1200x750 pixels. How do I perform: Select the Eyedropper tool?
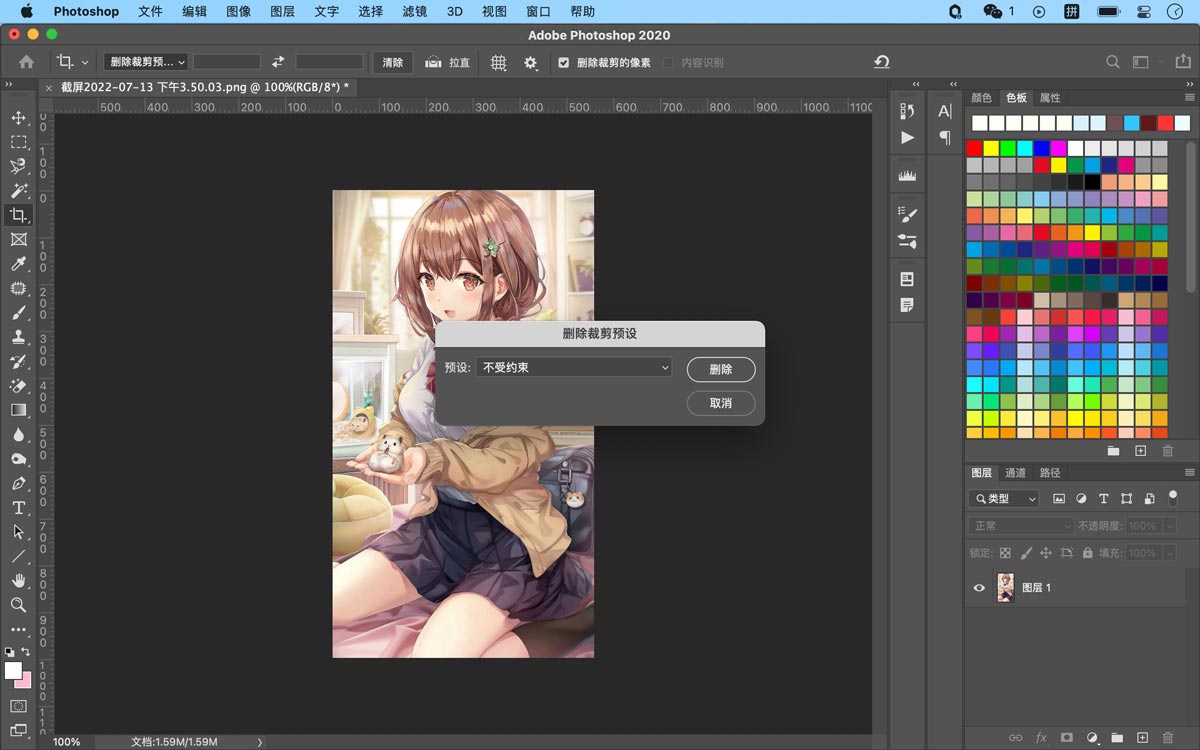(x=18, y=264)
